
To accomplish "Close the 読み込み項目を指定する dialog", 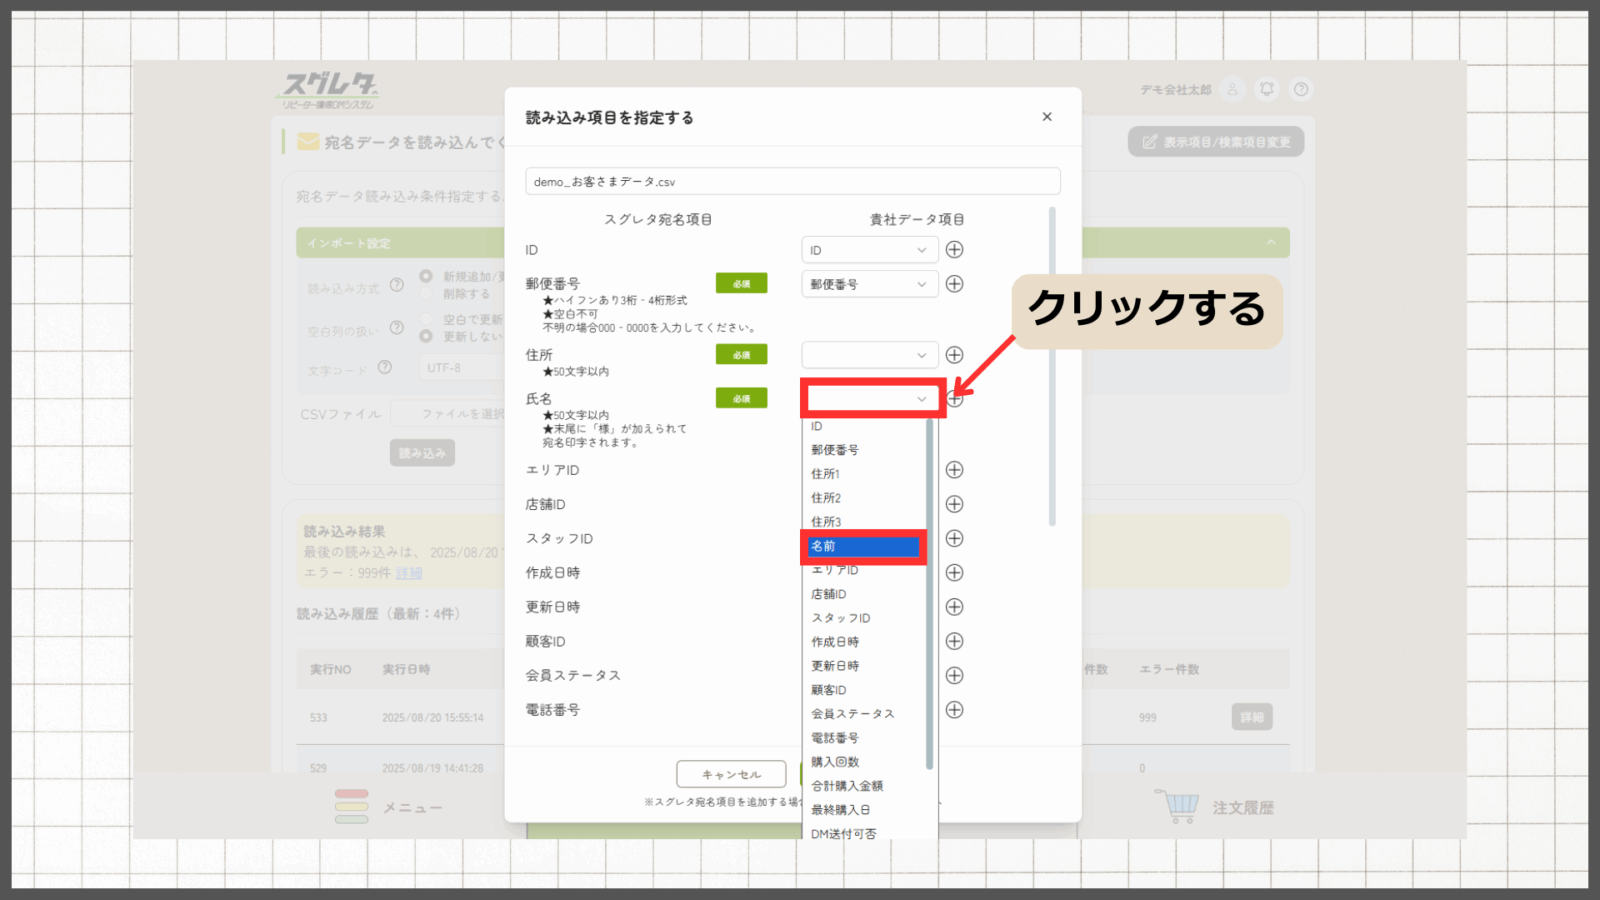I will pos(1047,117).
